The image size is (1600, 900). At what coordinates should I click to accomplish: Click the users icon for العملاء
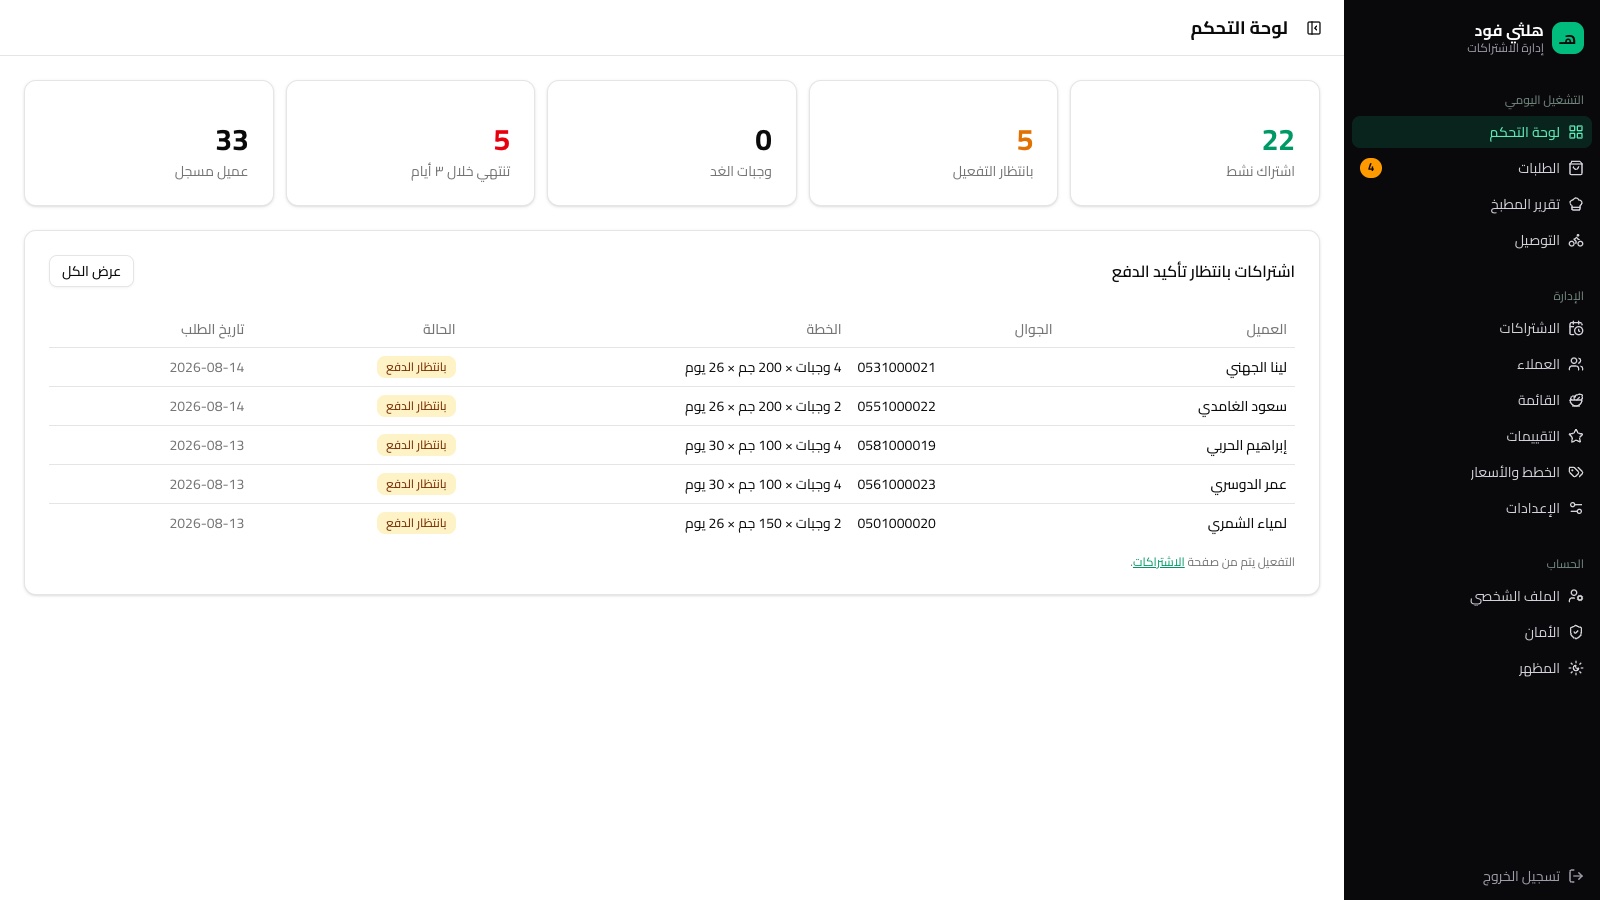(x=1576, y=364)
